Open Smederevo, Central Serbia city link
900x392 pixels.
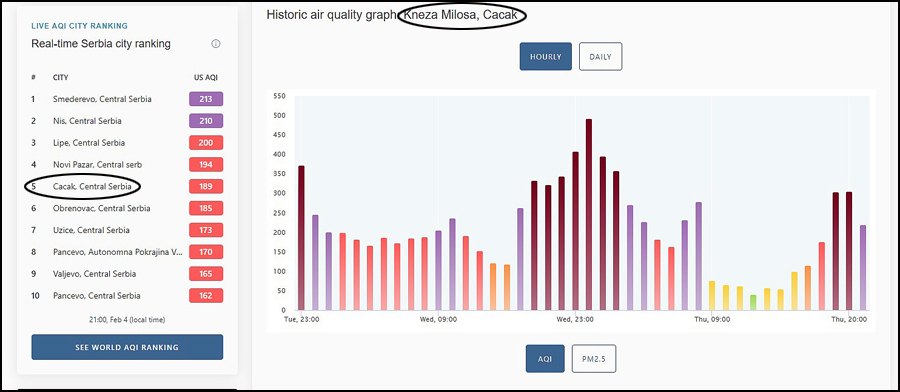click(102, 99)
